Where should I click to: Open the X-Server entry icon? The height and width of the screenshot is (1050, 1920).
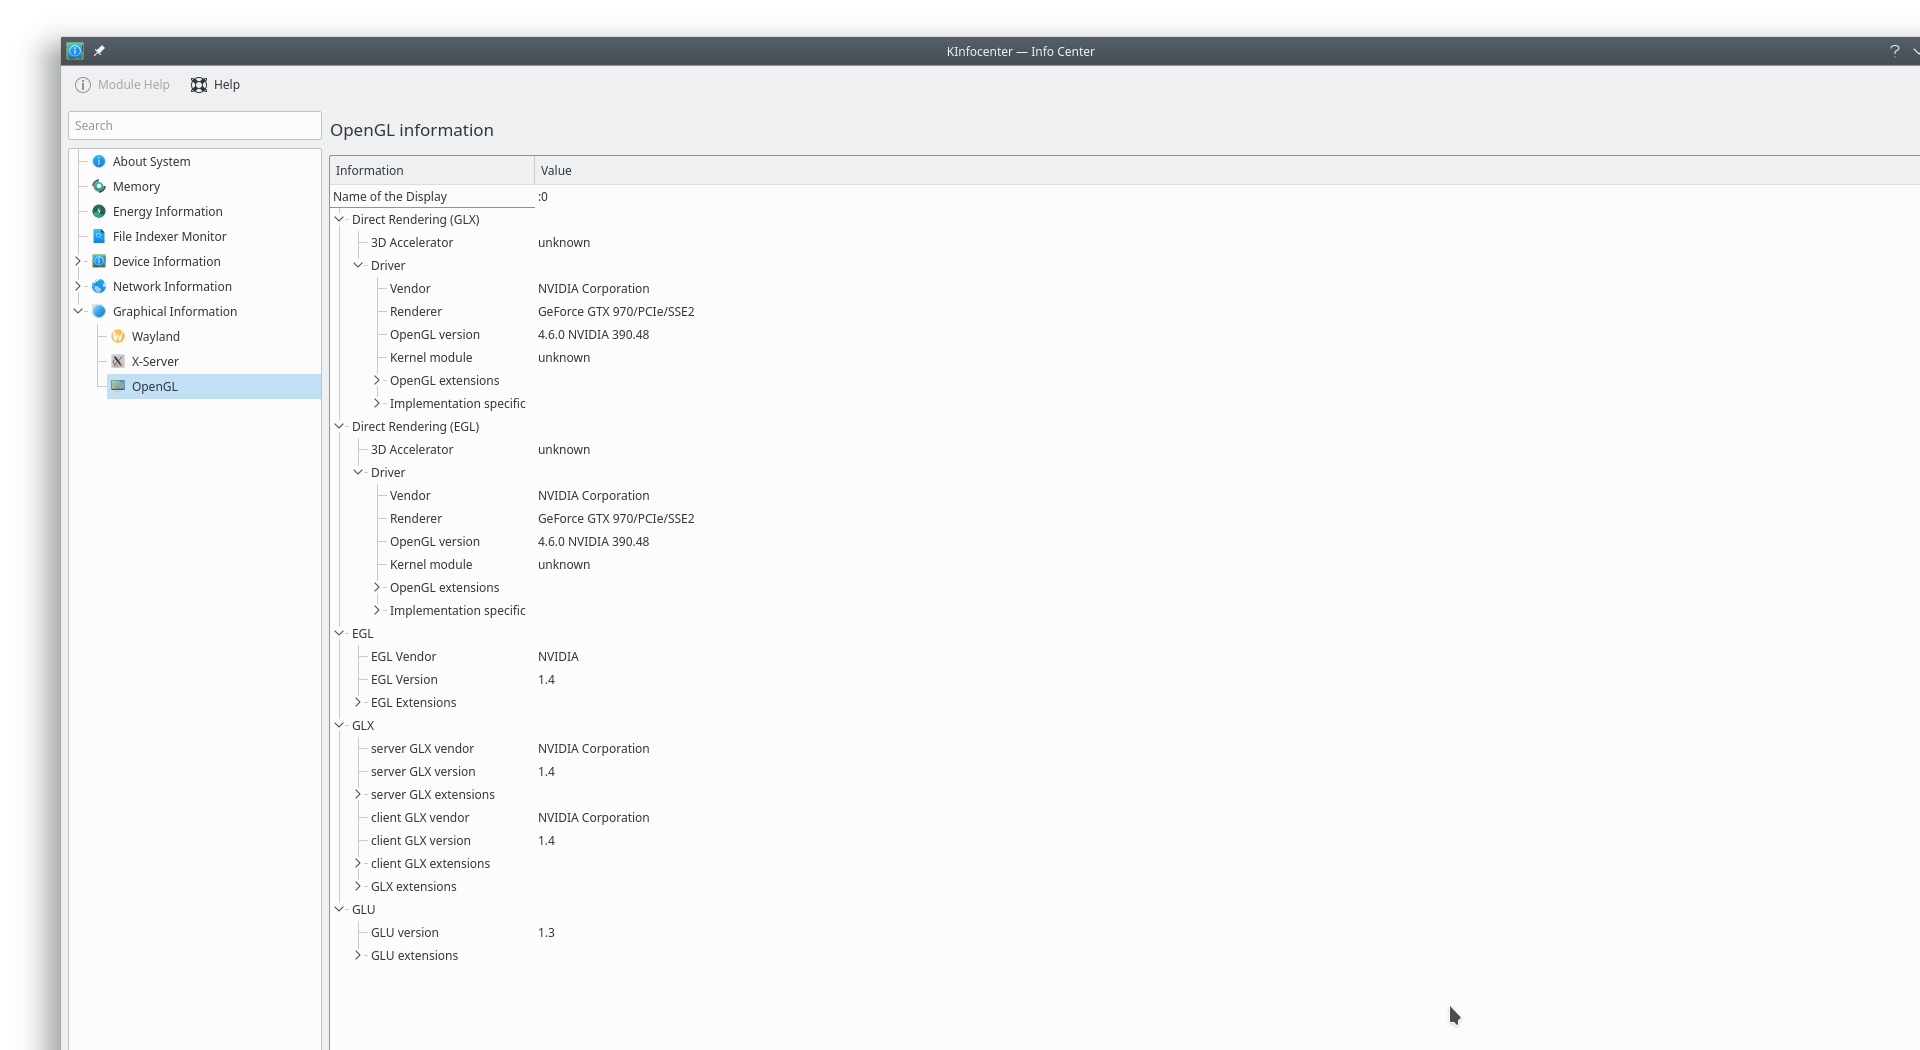[x=118, y=361]
